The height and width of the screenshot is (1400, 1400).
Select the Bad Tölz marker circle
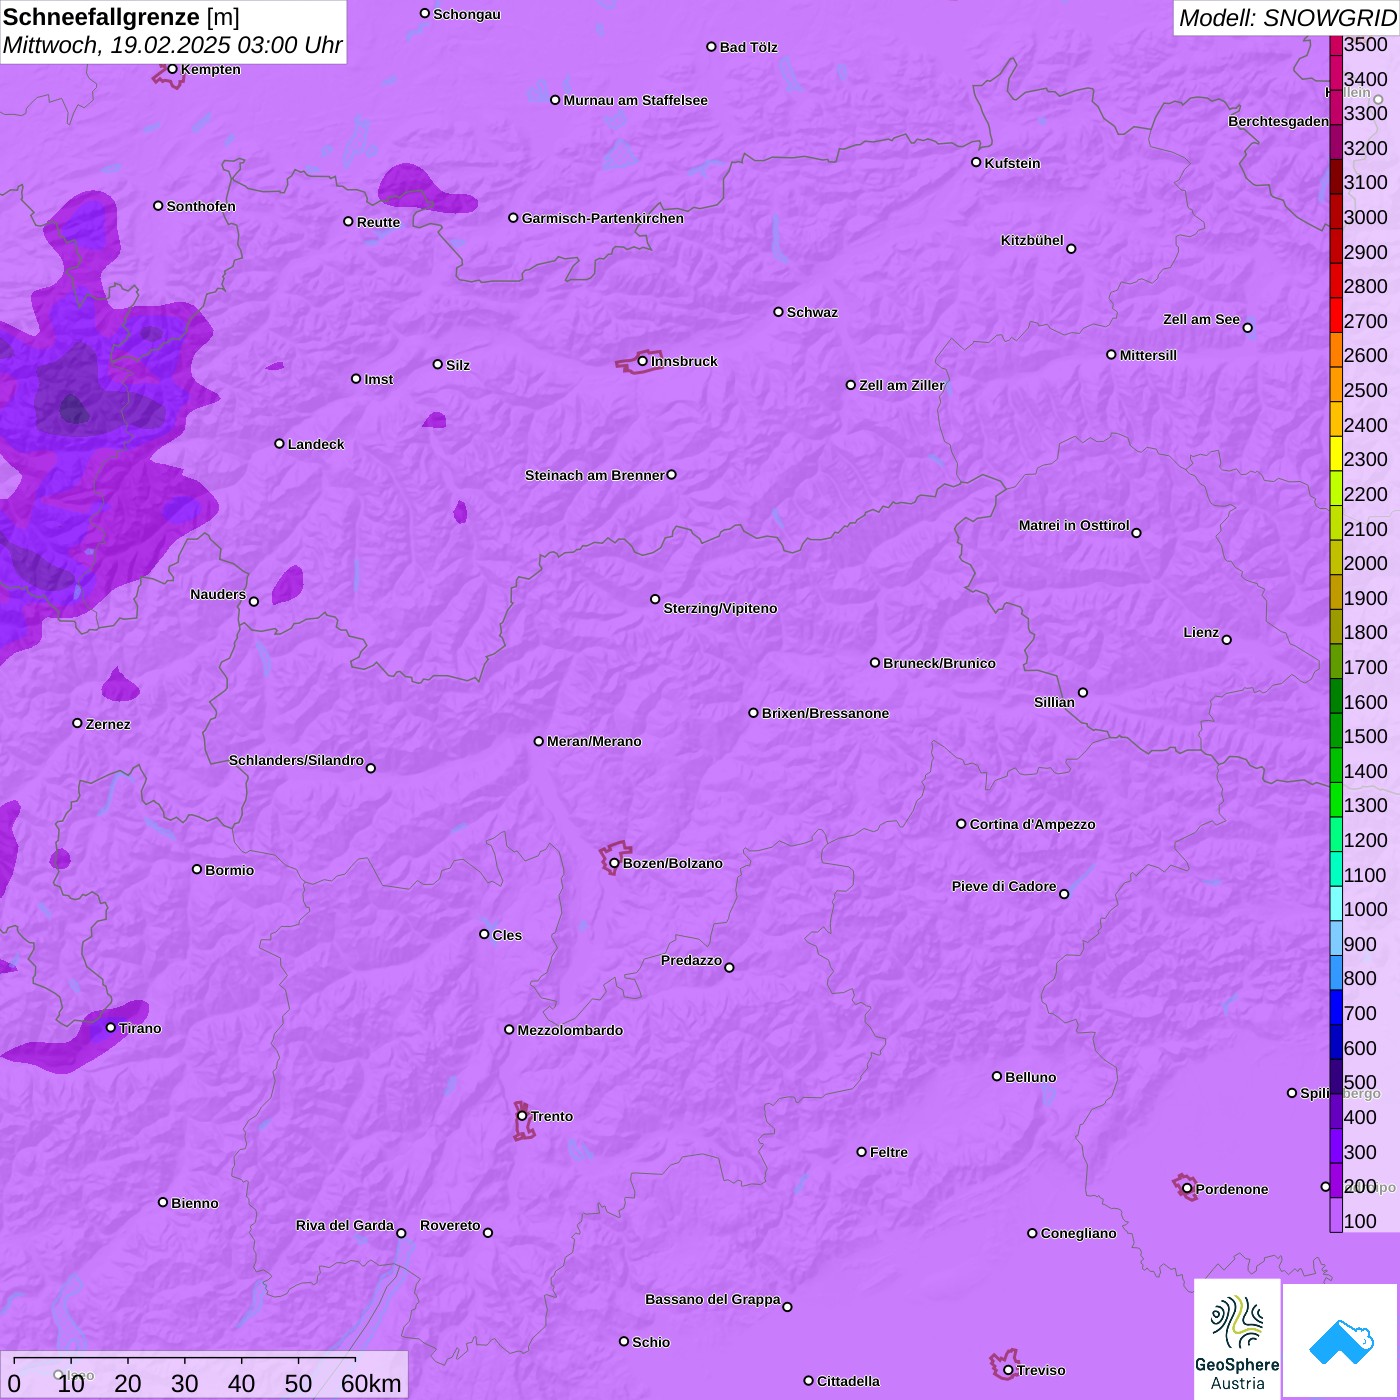click(x=711, y=47)
